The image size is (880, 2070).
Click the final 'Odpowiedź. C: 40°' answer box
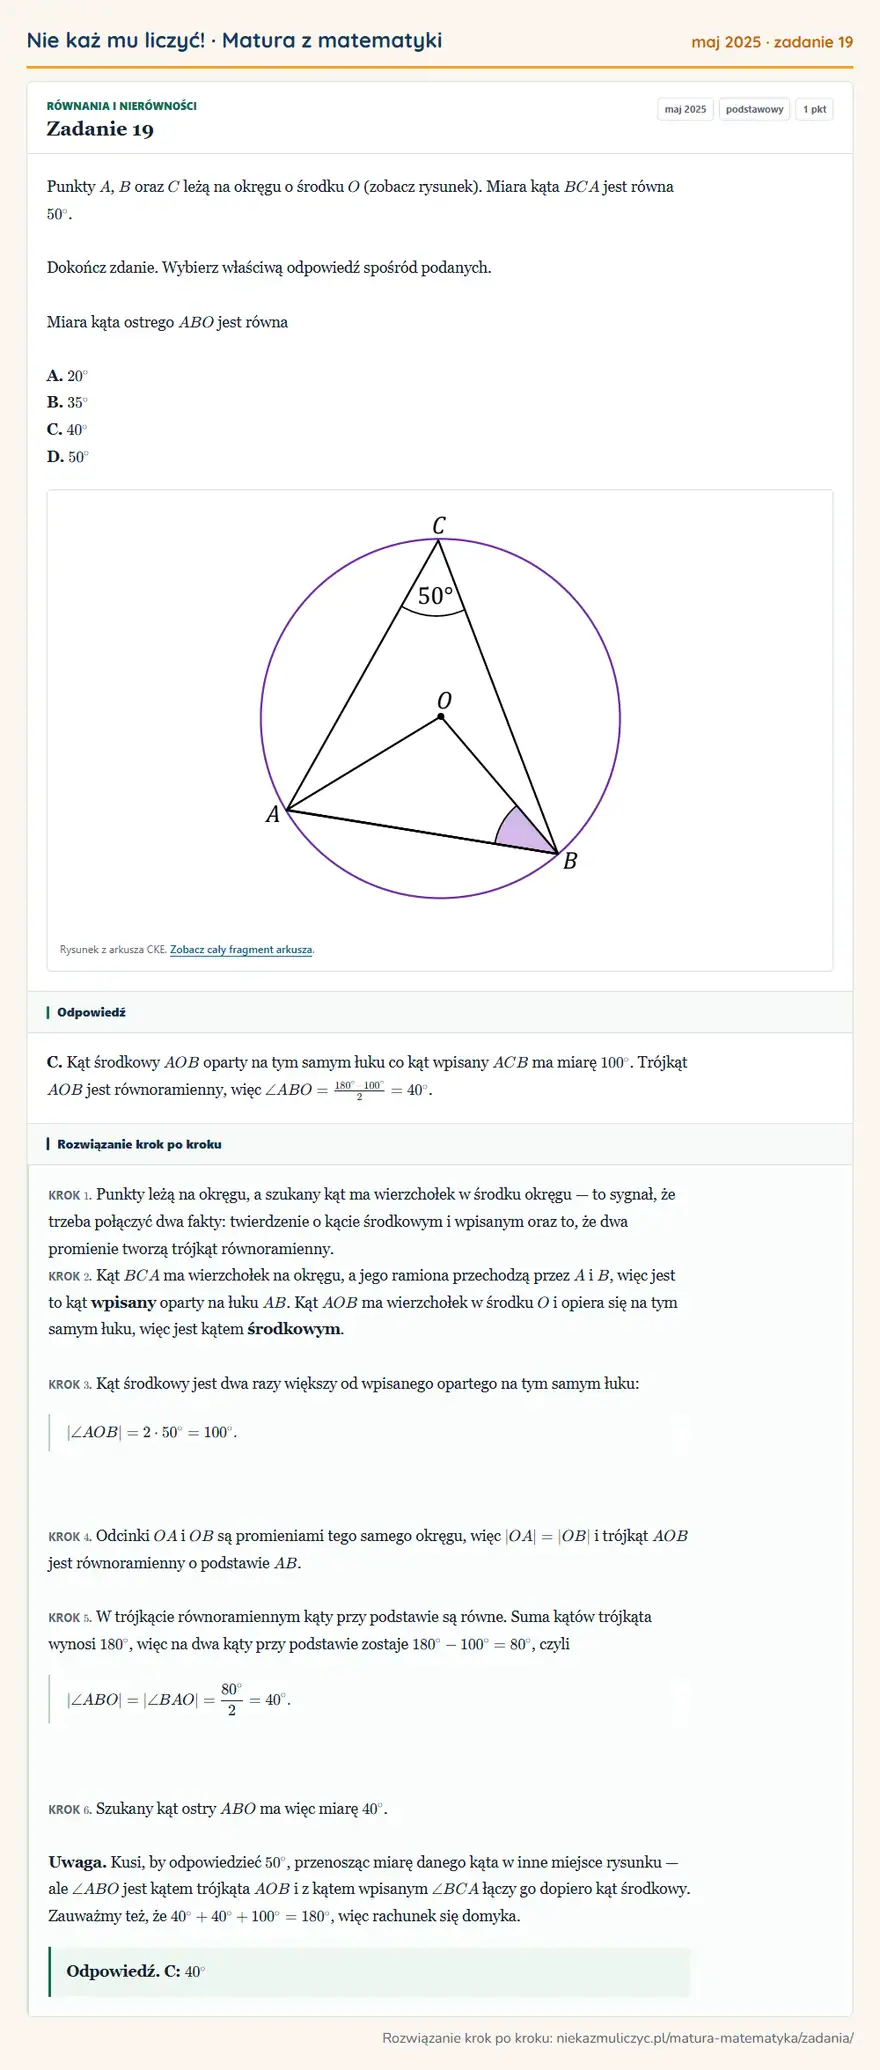coord(369,1971)
